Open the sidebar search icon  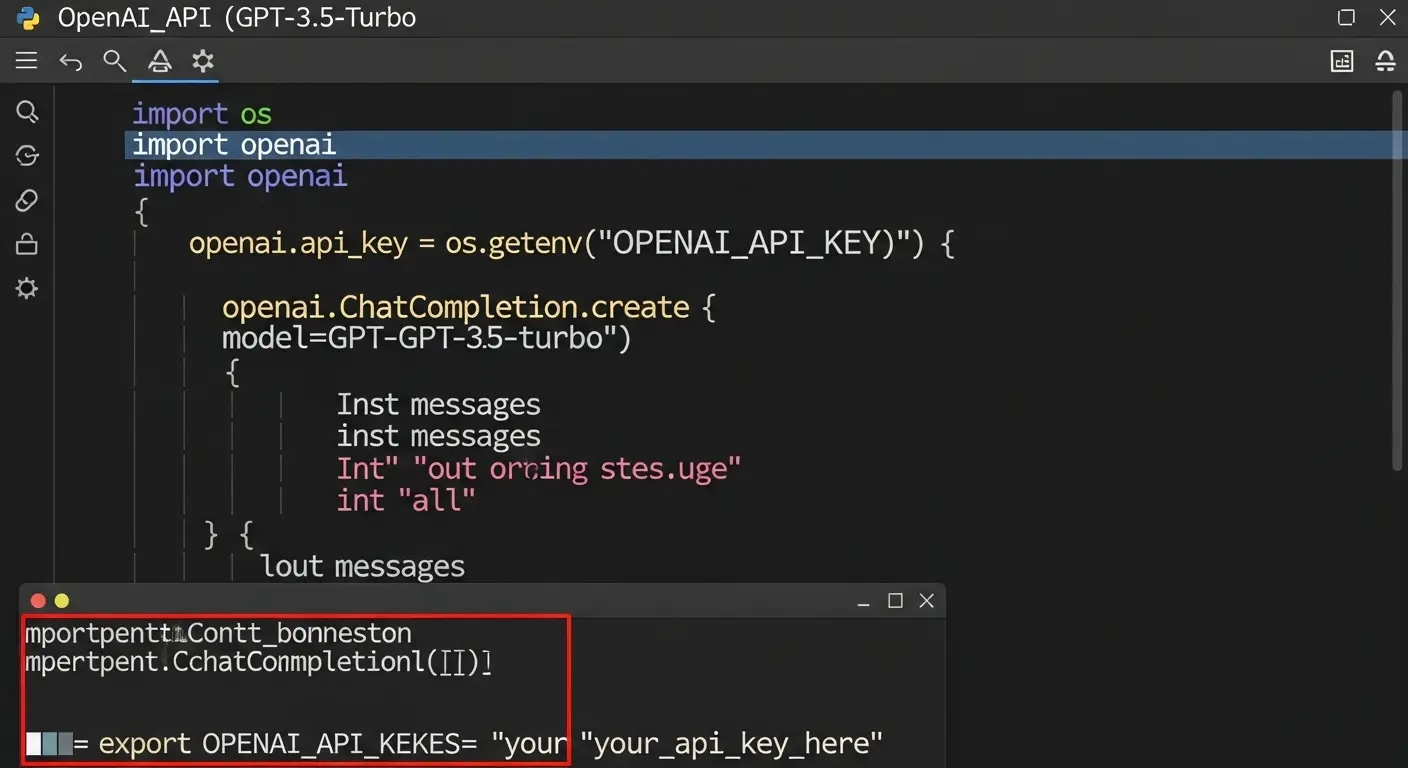(27, 111)
